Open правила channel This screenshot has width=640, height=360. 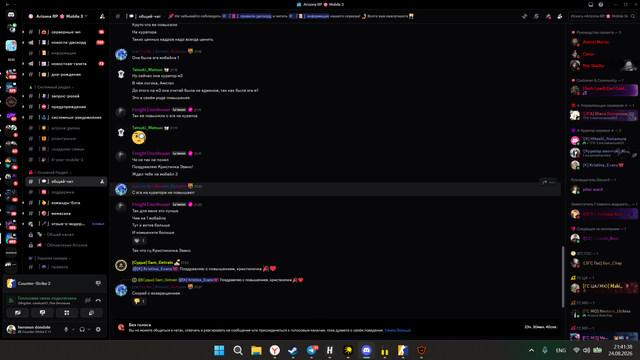66,267
